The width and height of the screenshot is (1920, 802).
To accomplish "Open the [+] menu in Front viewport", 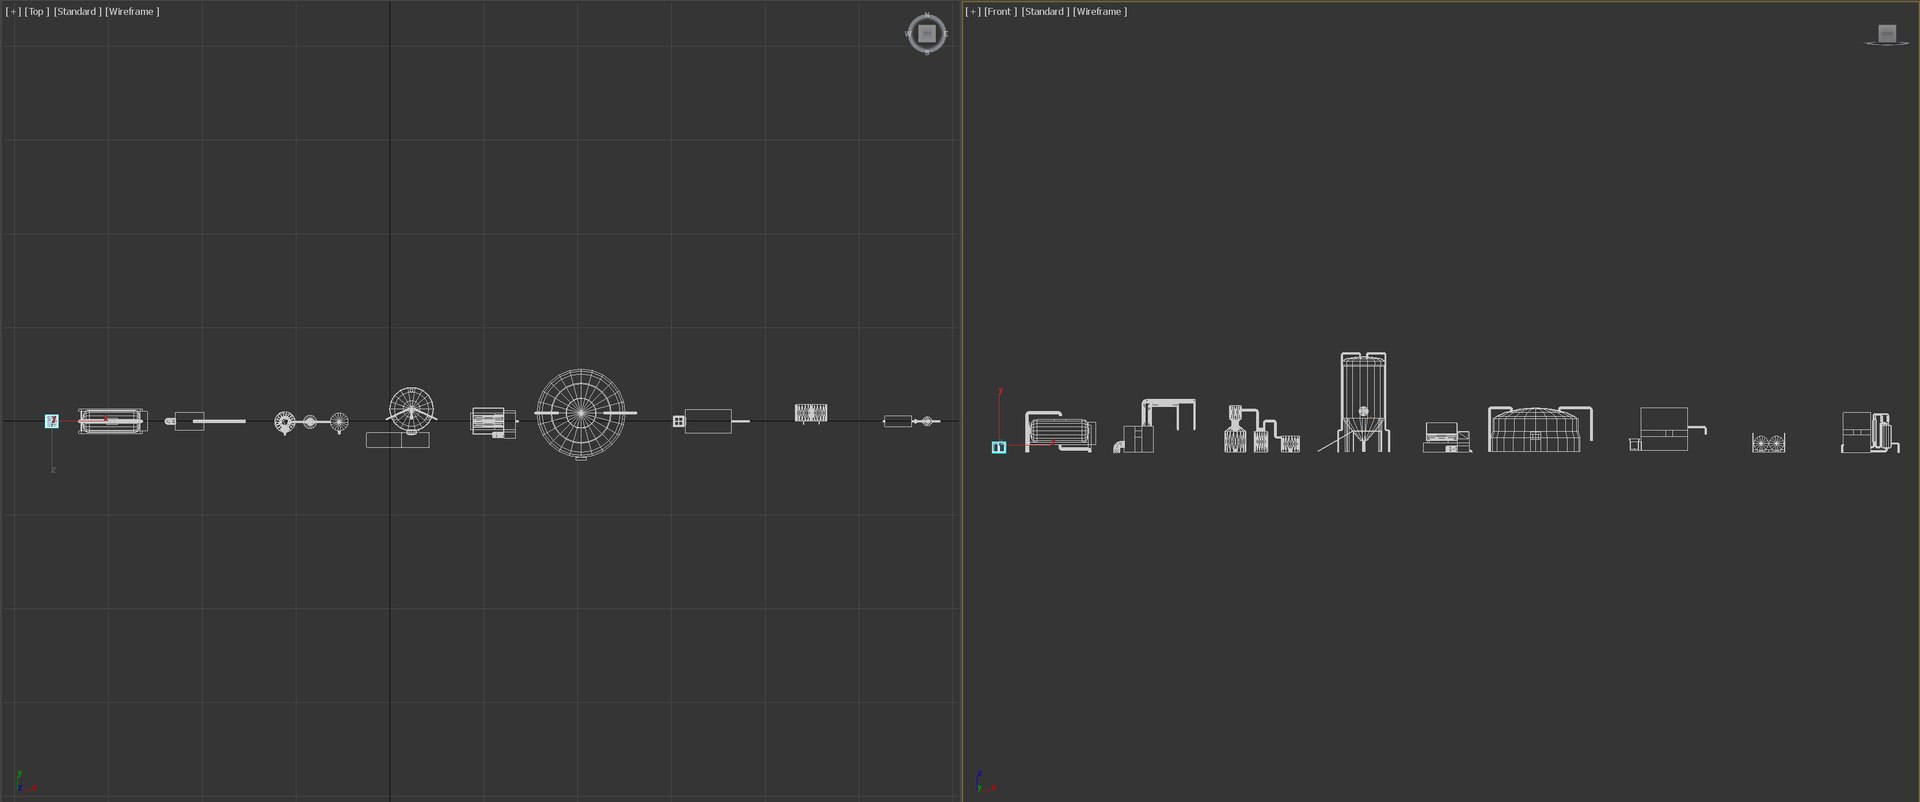I will tap(973, 12).
